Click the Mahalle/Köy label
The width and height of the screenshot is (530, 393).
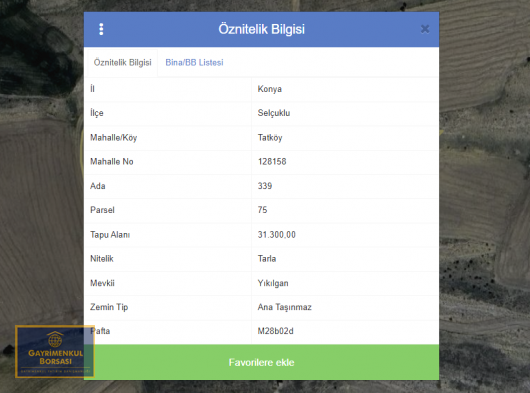coord(113,138)
